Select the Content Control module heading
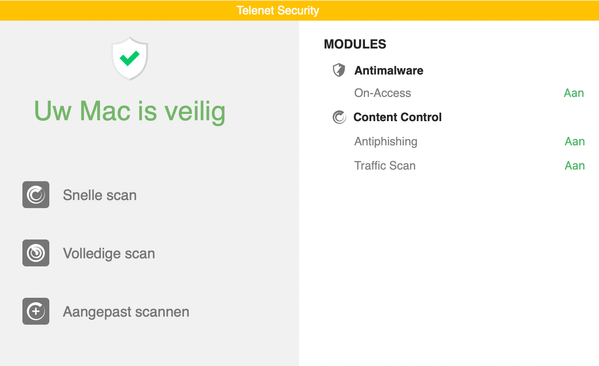 [x=397, y=117]
